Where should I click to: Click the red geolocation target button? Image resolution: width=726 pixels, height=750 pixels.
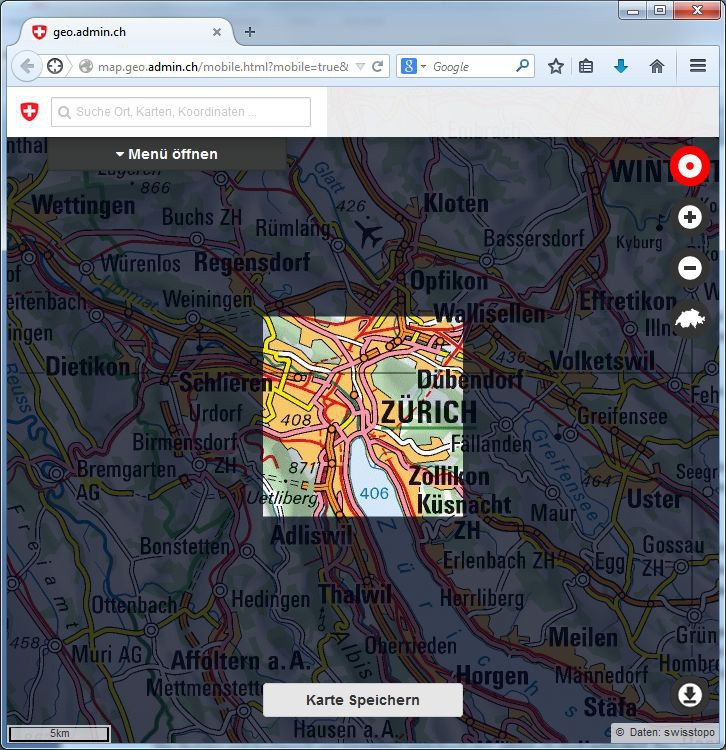coord(689,166)
